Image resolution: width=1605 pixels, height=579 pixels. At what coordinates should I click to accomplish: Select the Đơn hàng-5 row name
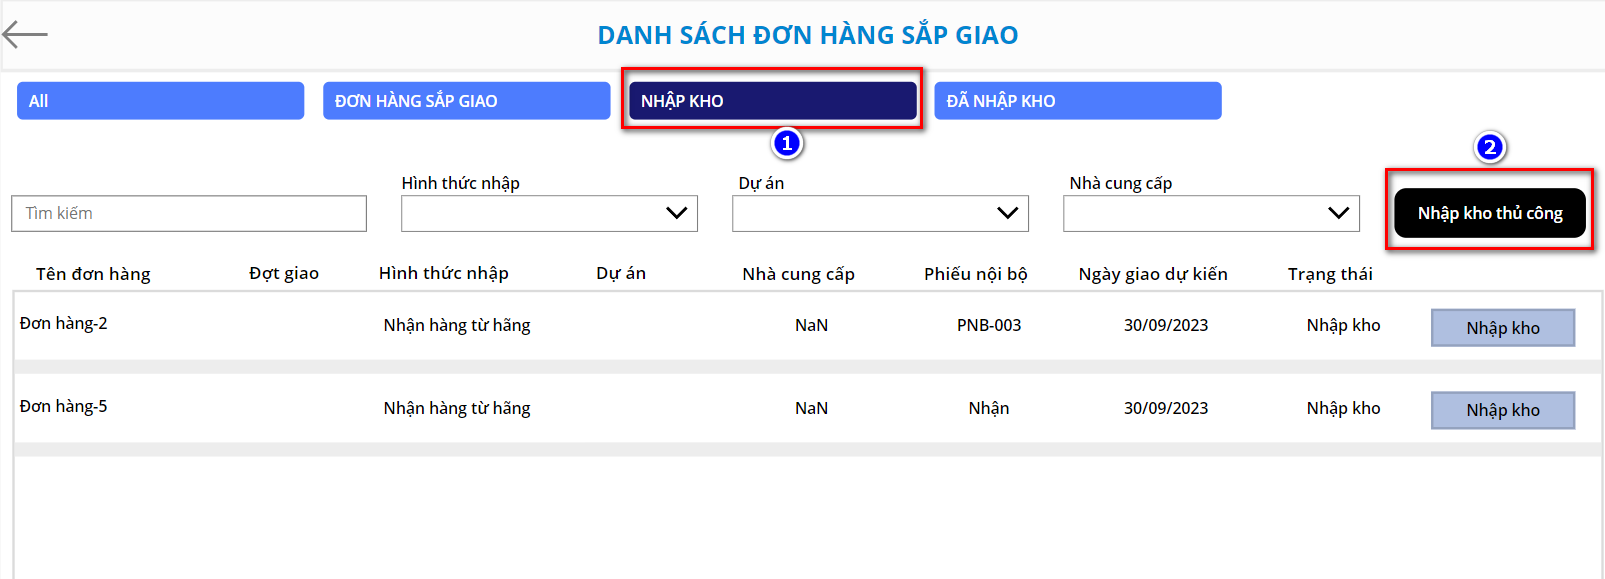[64, 406]
